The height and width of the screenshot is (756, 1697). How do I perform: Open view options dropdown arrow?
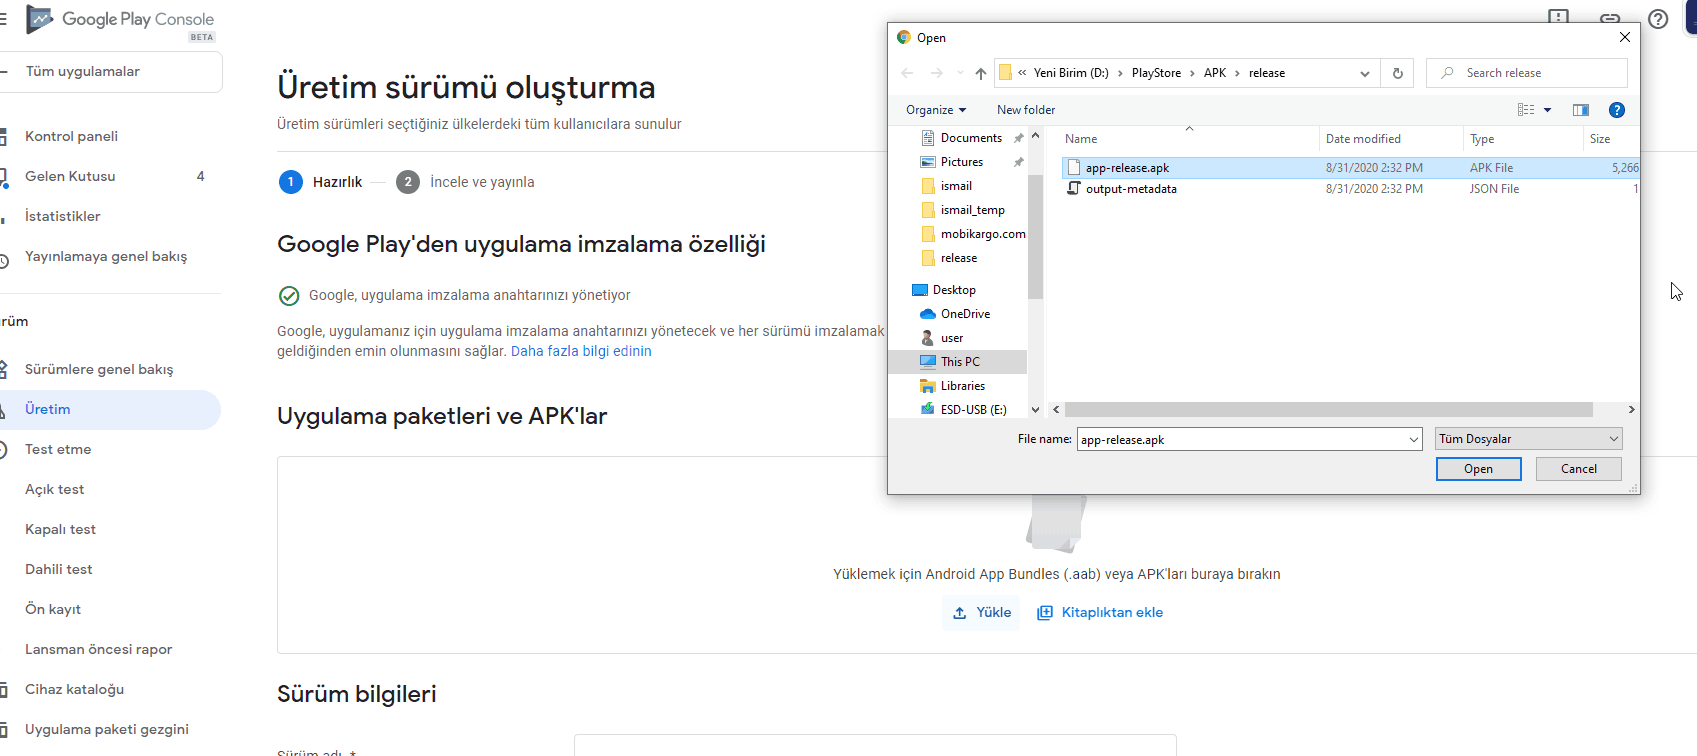[1548, 110]
